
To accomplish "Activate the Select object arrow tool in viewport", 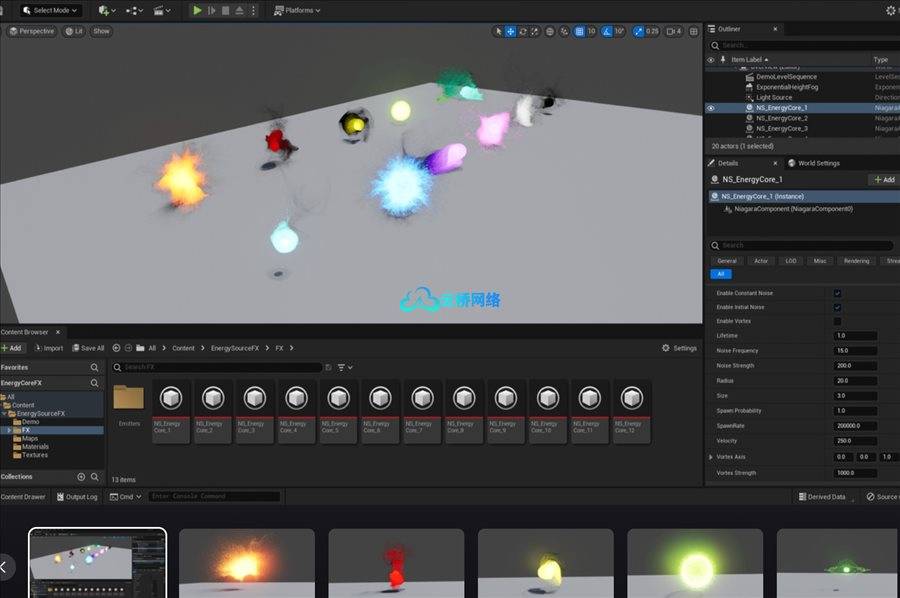I will [498, 32].
